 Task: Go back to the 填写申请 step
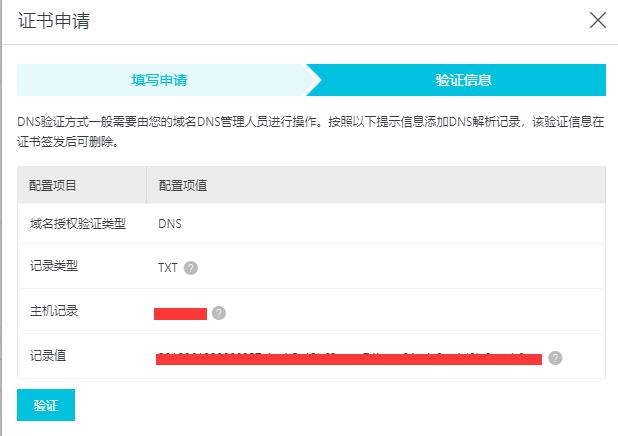click(160, 80)
